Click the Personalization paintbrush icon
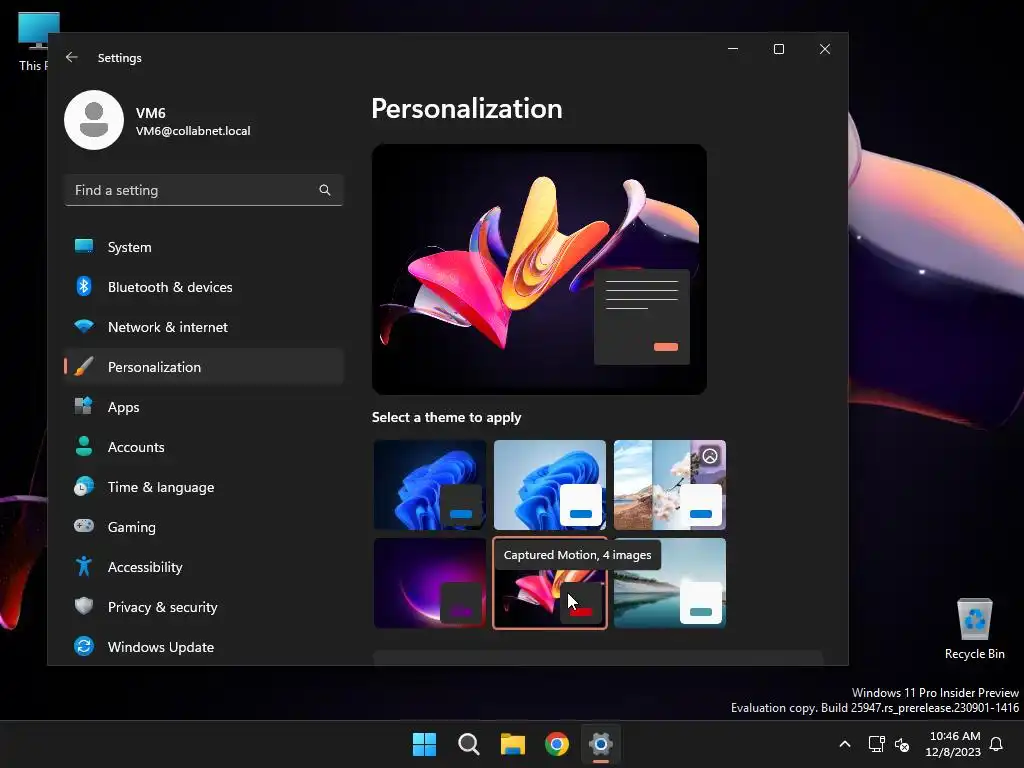The image size is (1024, 768). point(84,366)
